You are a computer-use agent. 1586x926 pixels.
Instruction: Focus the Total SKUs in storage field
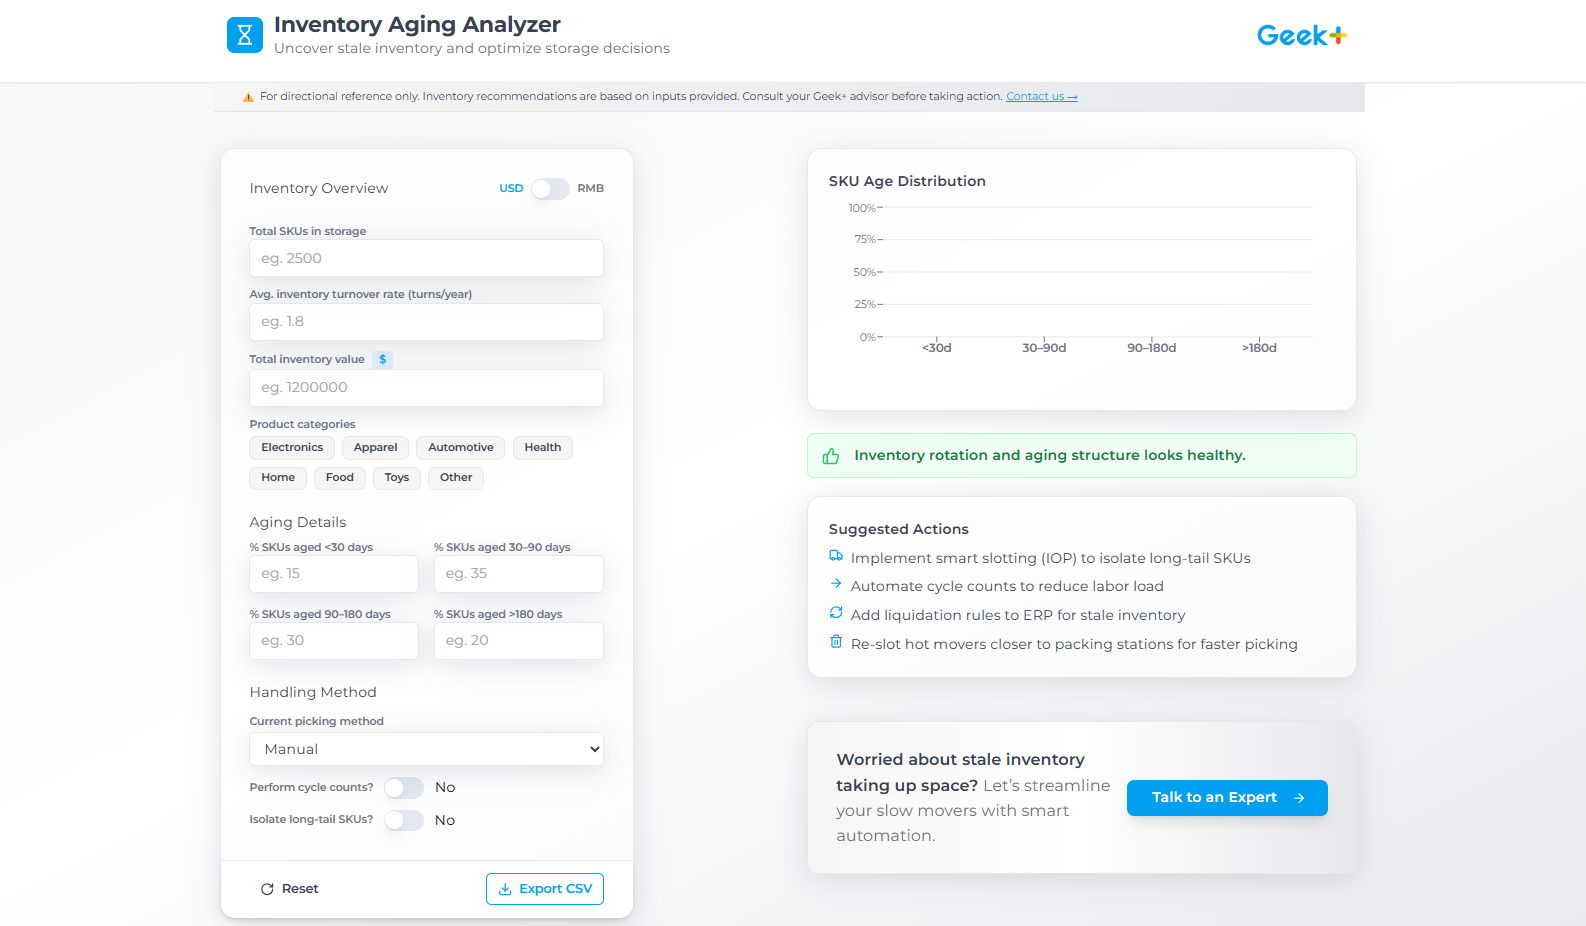point(427,258)
